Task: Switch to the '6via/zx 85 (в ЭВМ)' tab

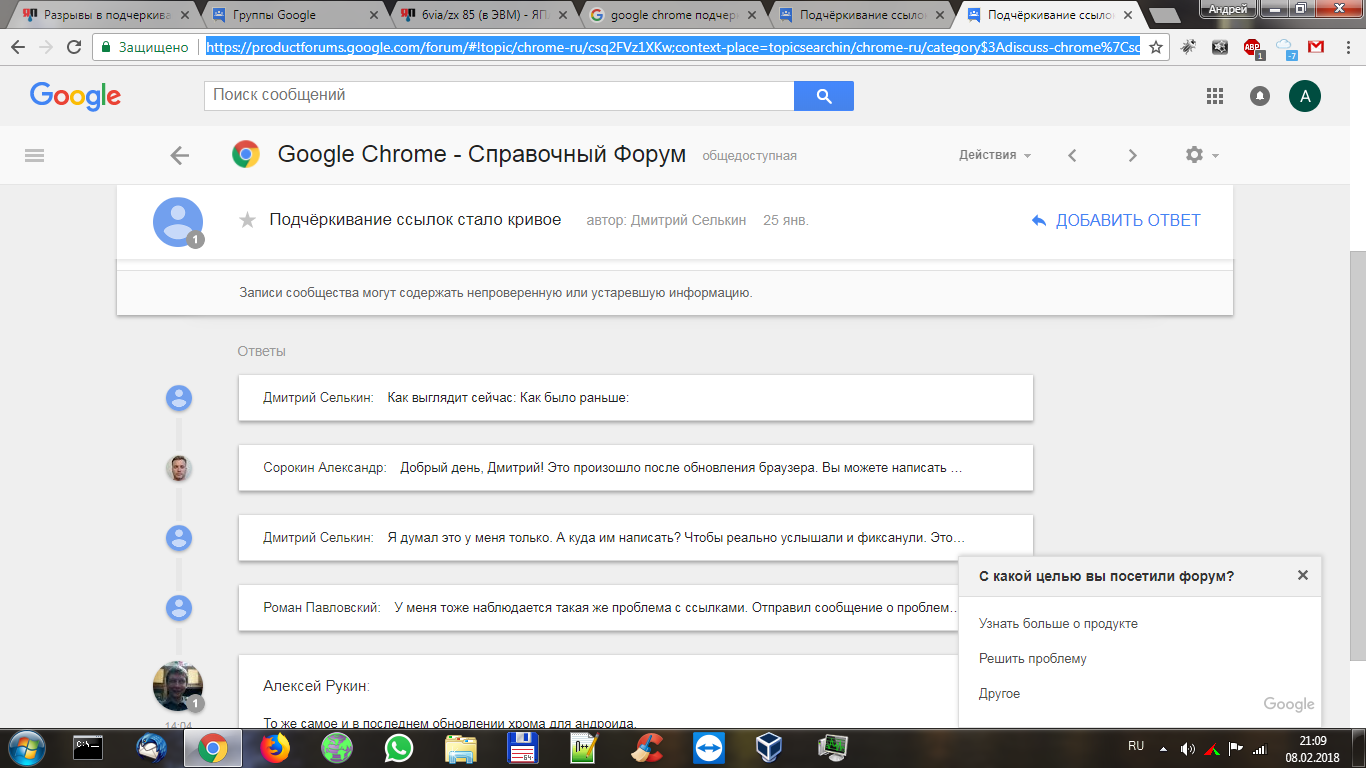Action: [486, 15]
